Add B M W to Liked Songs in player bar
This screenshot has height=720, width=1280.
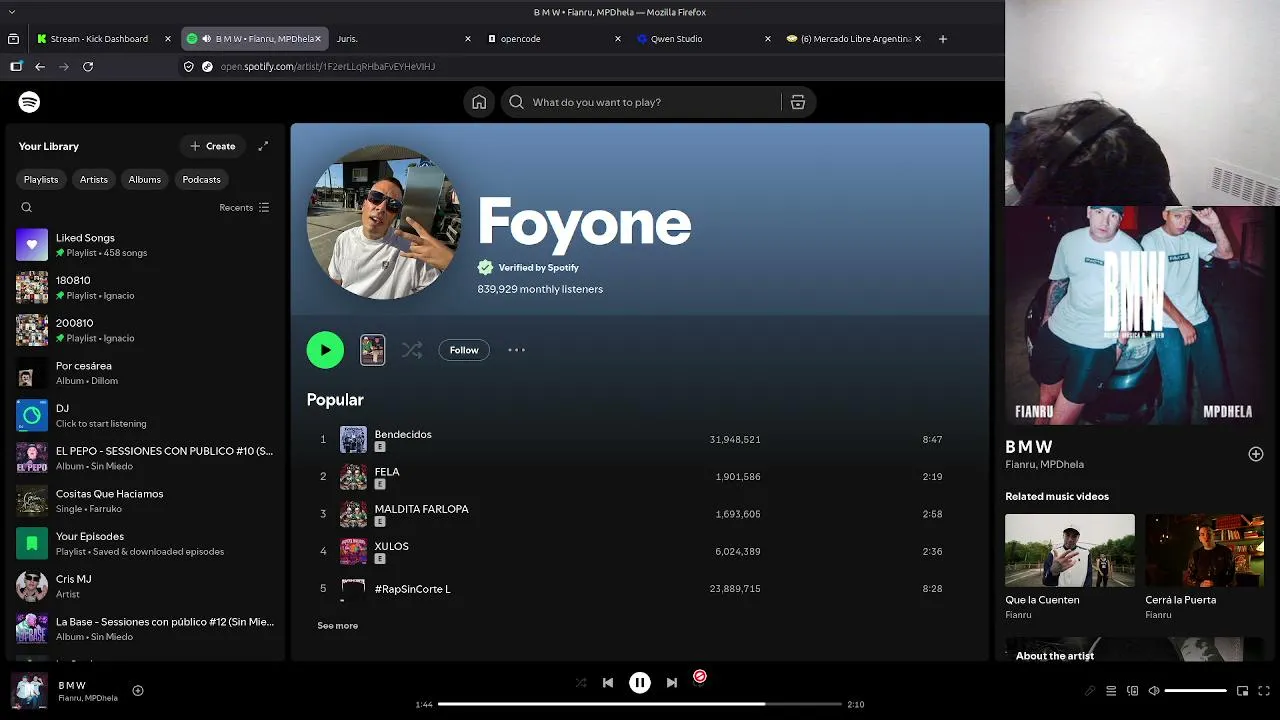coord(138,690)
